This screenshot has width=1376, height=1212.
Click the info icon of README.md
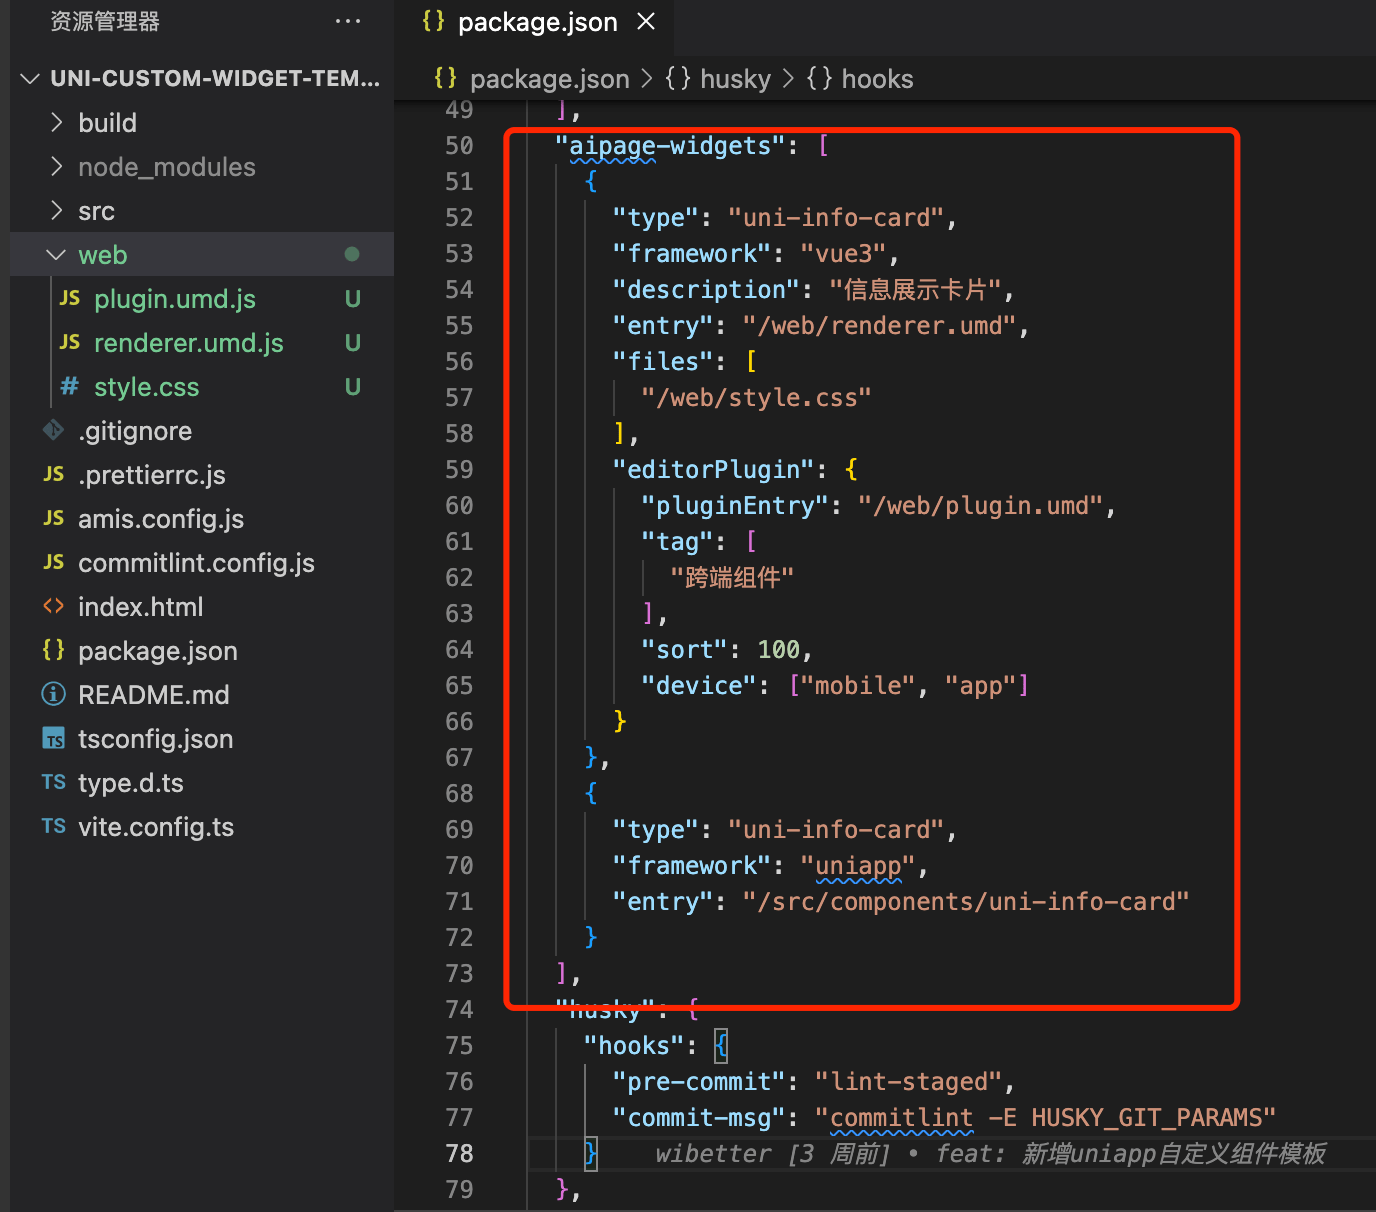53,694
